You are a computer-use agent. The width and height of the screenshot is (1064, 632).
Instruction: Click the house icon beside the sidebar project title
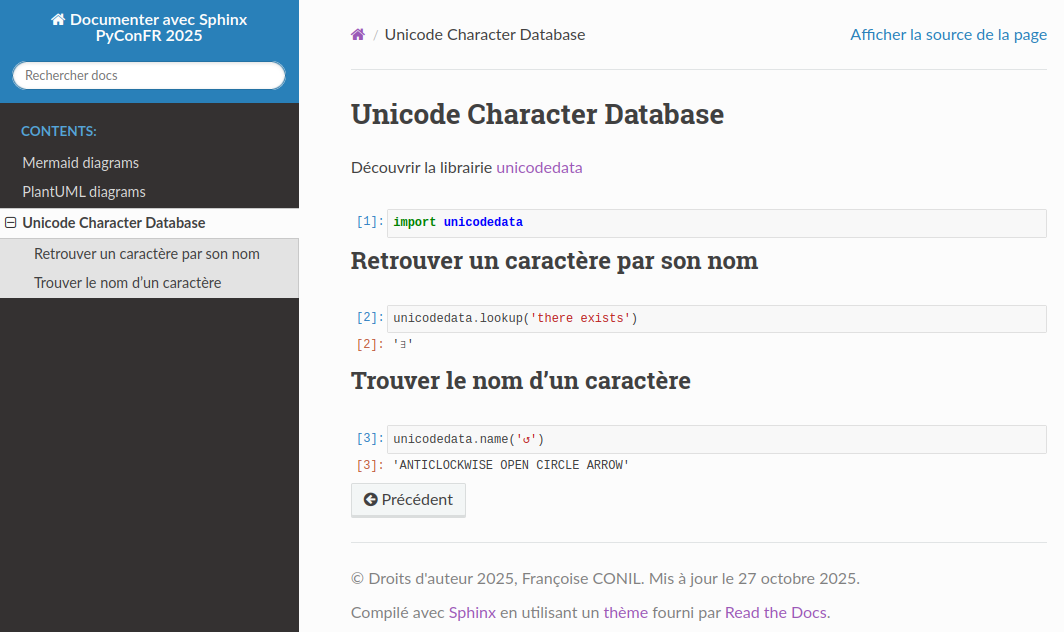(58, 20)
